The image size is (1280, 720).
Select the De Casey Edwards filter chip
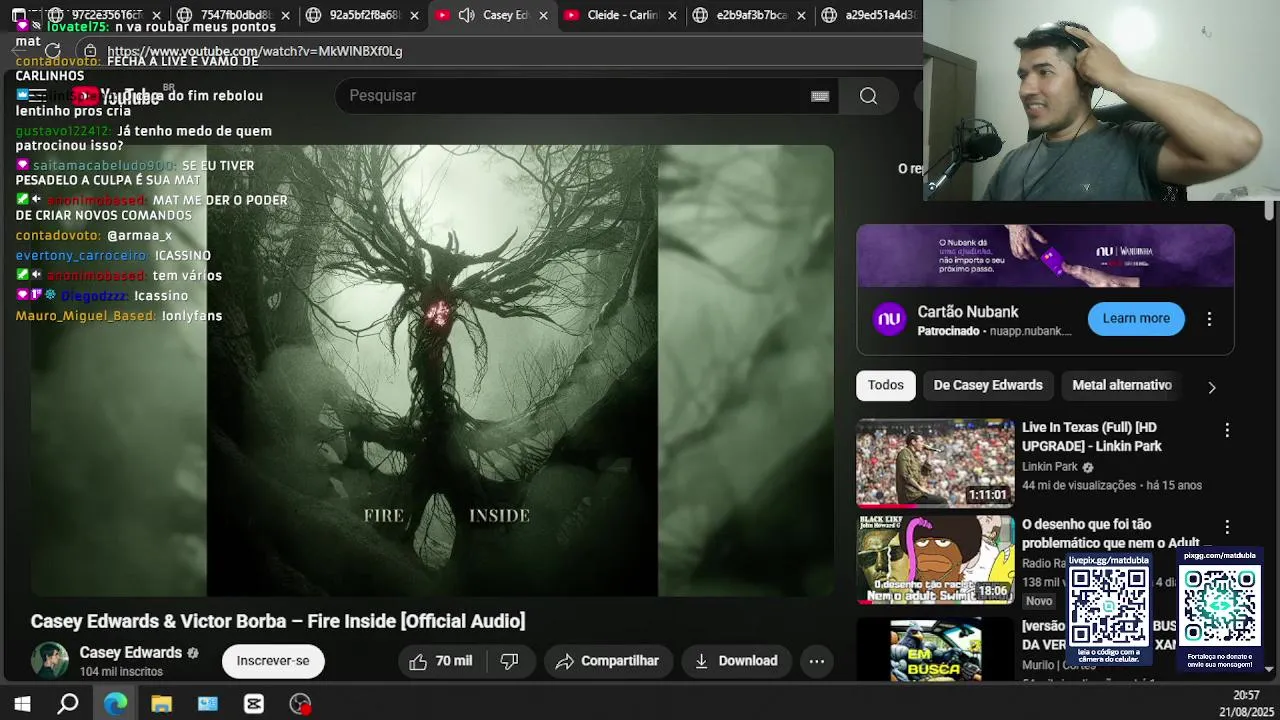(988, 385)
